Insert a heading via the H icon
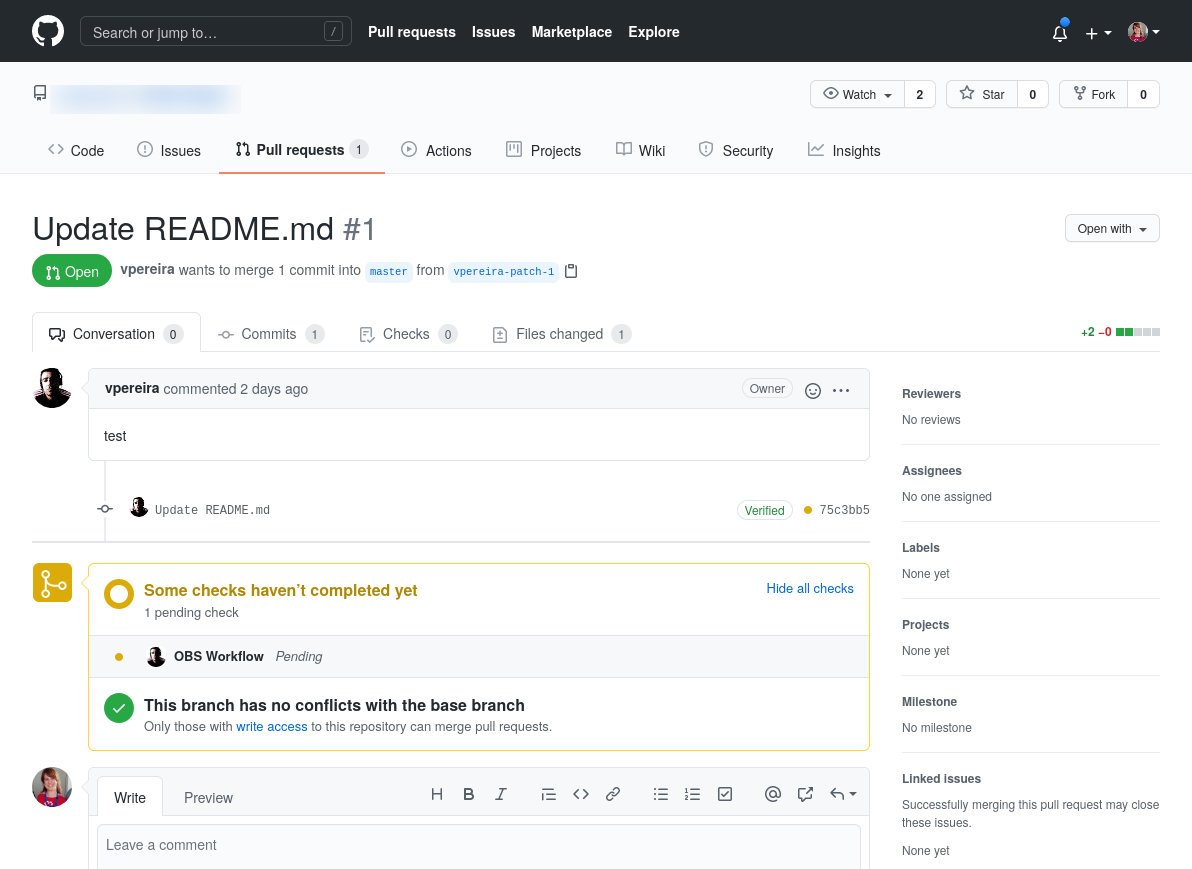 pyautogui.click(x=437, y=794)
